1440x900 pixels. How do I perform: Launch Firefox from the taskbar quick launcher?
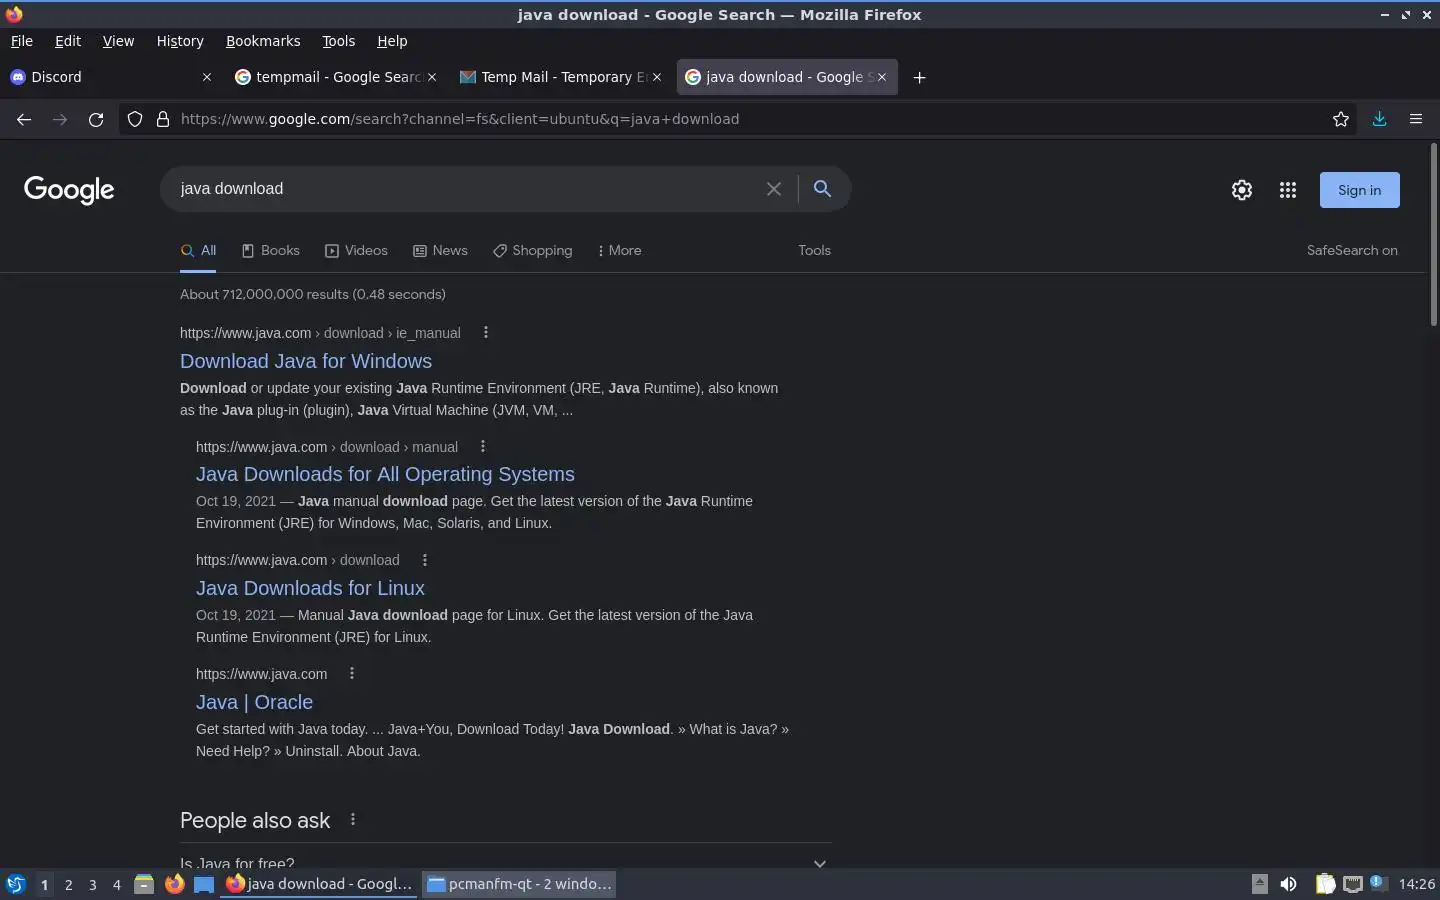click(x=175, y=884)
